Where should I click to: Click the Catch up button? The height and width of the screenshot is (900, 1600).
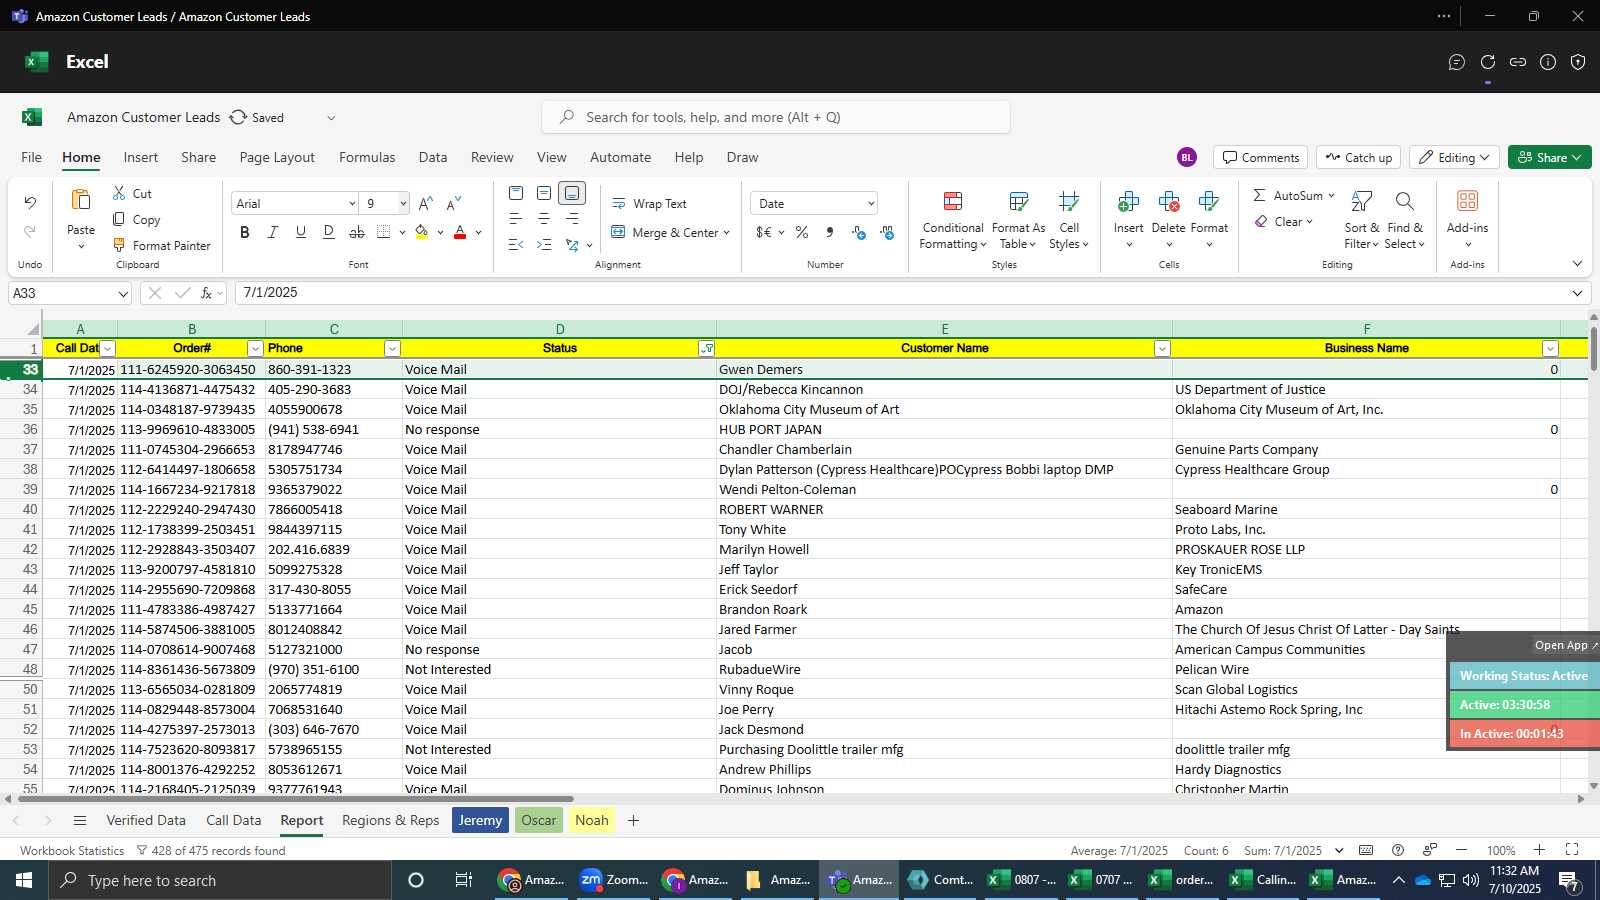(1358, 157)
